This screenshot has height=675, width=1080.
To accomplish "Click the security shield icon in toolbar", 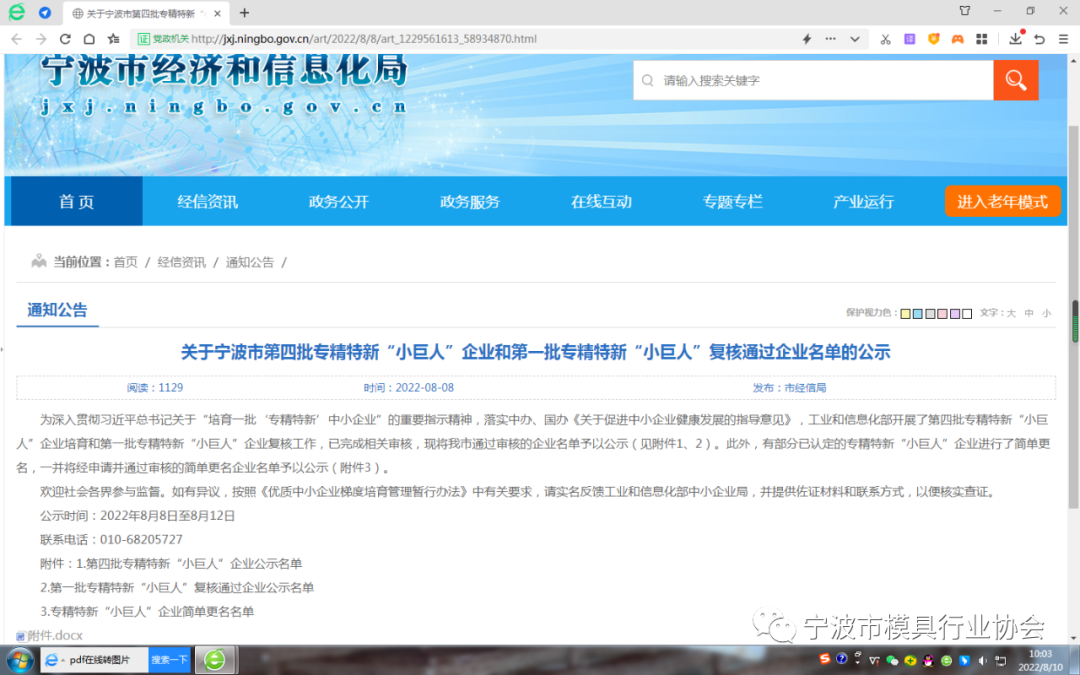I will pyautogui.click(x=933, y=38).
